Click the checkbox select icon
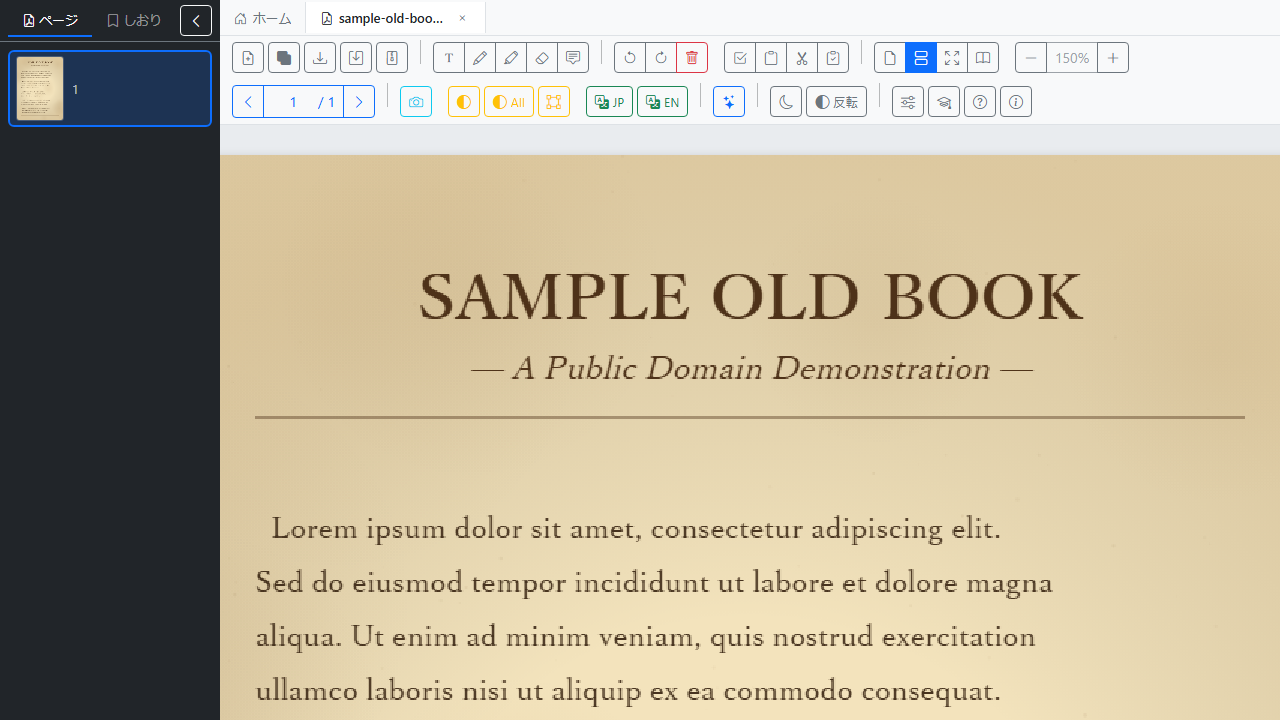1280x720 pixels. pyautogui.click(x=740, y=58)
